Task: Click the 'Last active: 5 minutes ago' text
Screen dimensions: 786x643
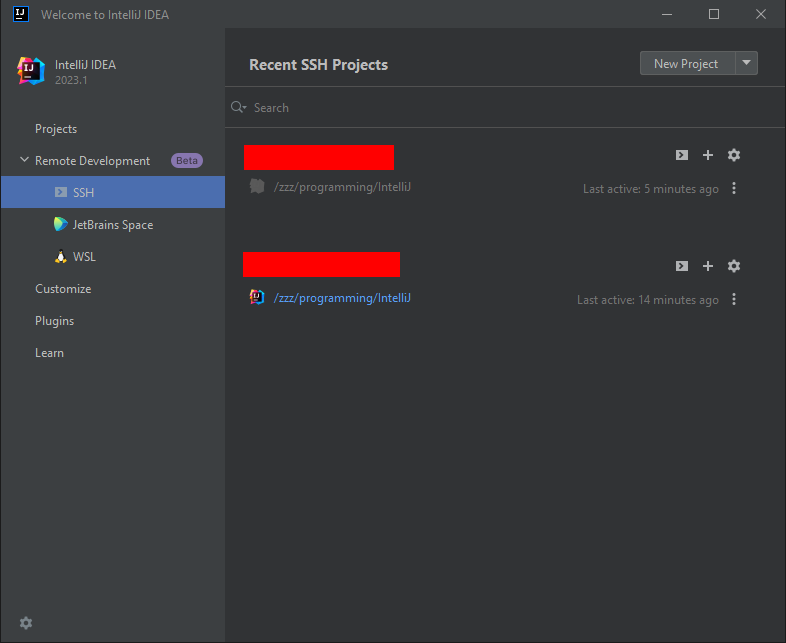Action: (x=651, y=189)
